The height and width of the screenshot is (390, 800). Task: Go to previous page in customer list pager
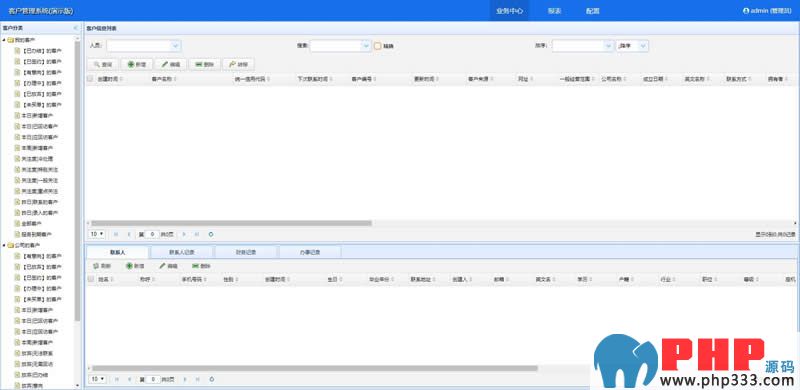(x=129, y=234)
